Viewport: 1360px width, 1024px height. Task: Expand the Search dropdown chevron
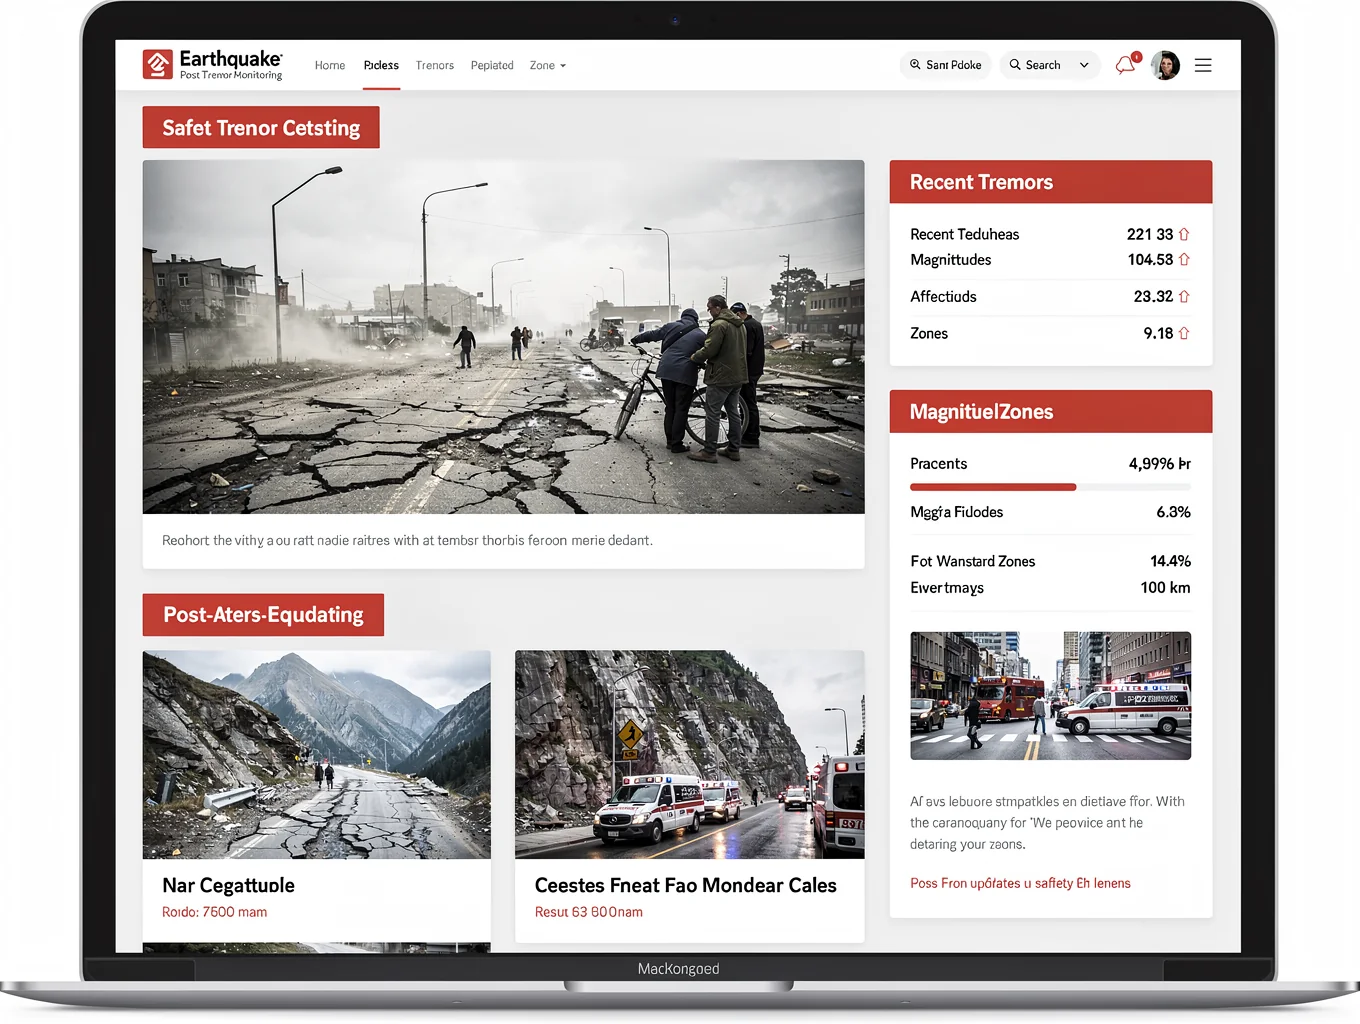[x=1084, y=65]
